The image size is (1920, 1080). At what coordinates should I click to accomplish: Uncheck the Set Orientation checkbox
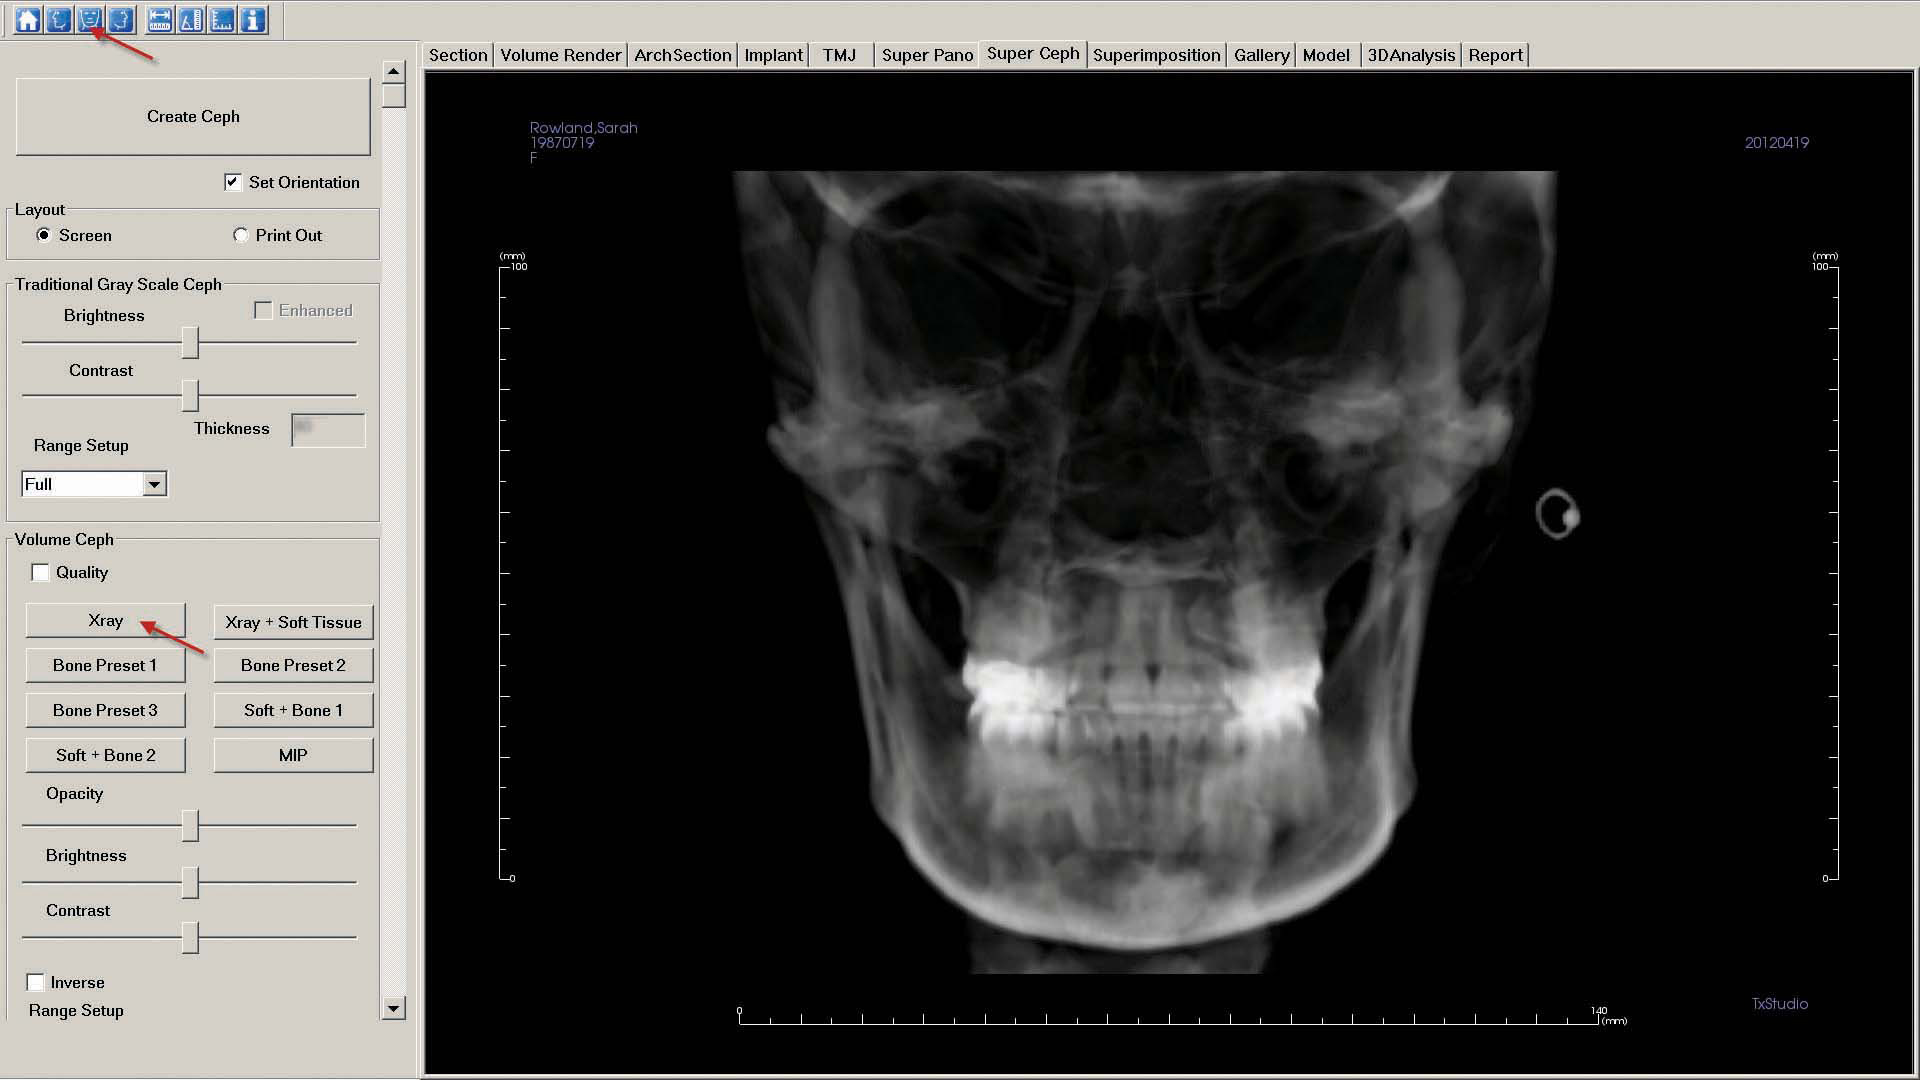point(233,182)
